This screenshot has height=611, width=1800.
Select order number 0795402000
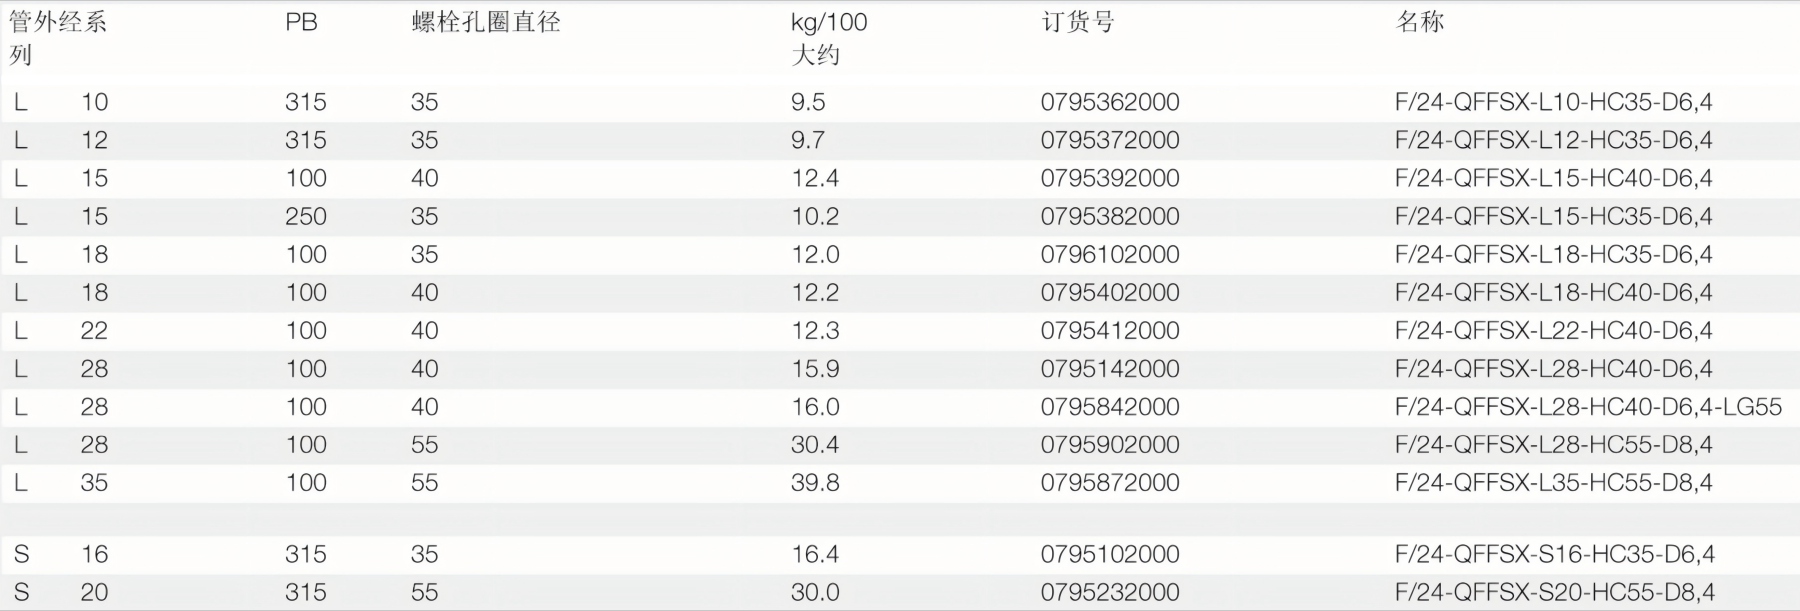pos(1109,293)
